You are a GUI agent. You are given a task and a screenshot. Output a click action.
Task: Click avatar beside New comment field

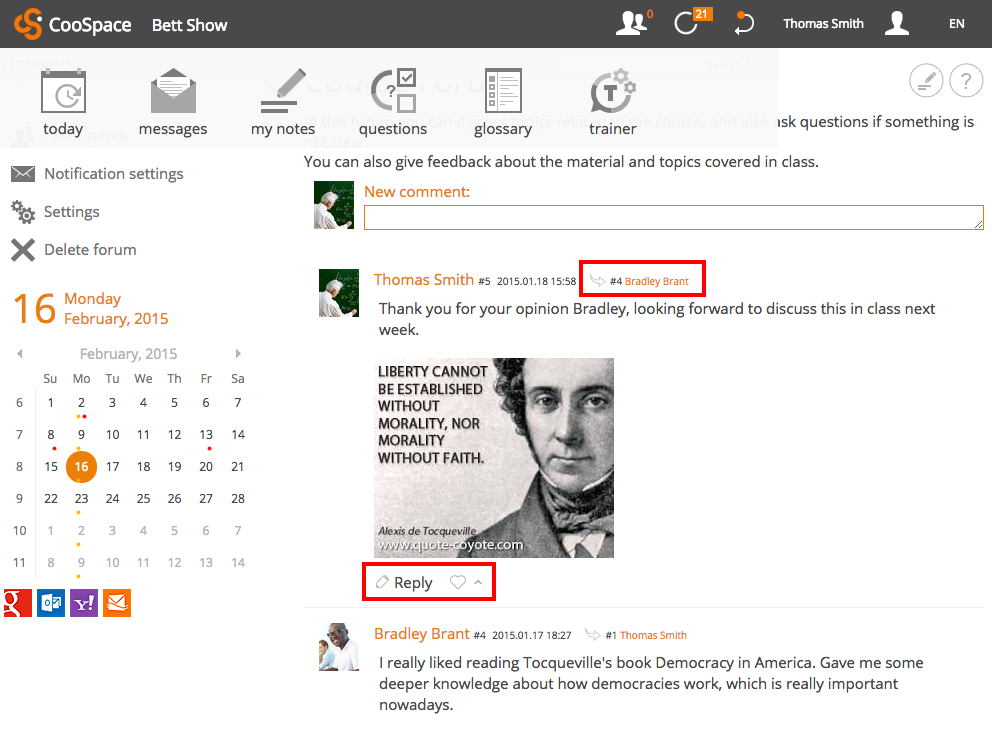(x=334, y=205)
